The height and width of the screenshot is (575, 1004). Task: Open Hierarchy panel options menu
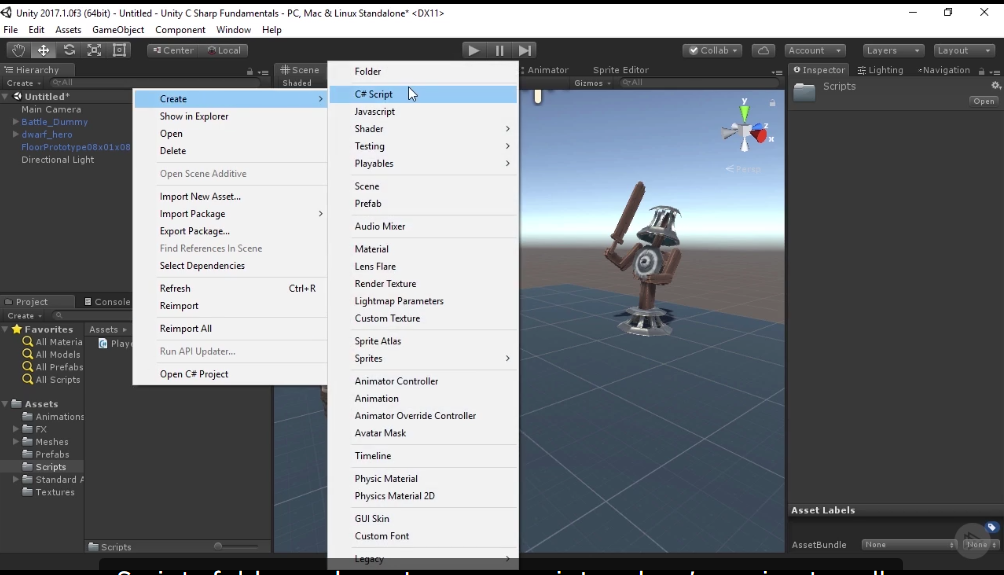tap(263, 72)
